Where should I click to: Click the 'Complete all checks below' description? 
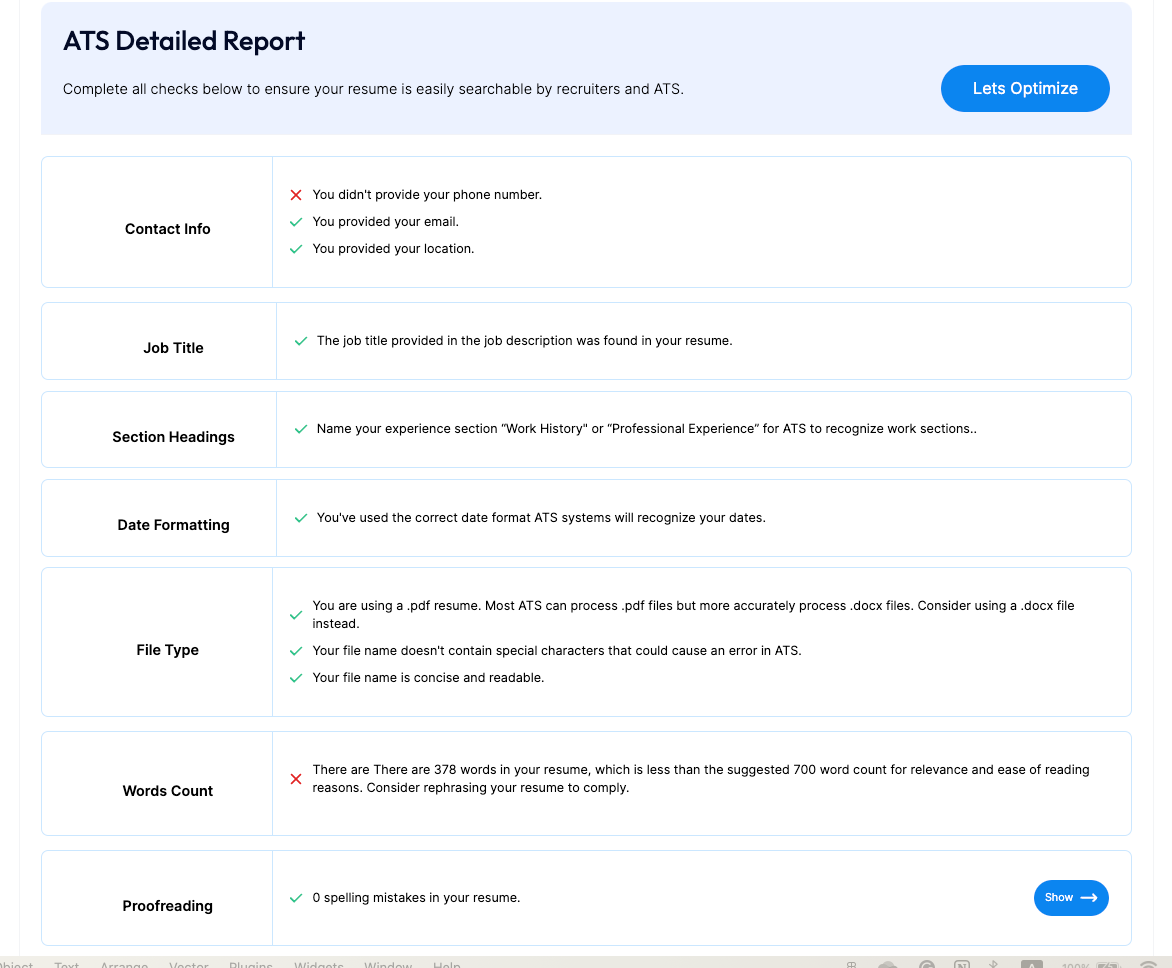click(x=373, y=89)
